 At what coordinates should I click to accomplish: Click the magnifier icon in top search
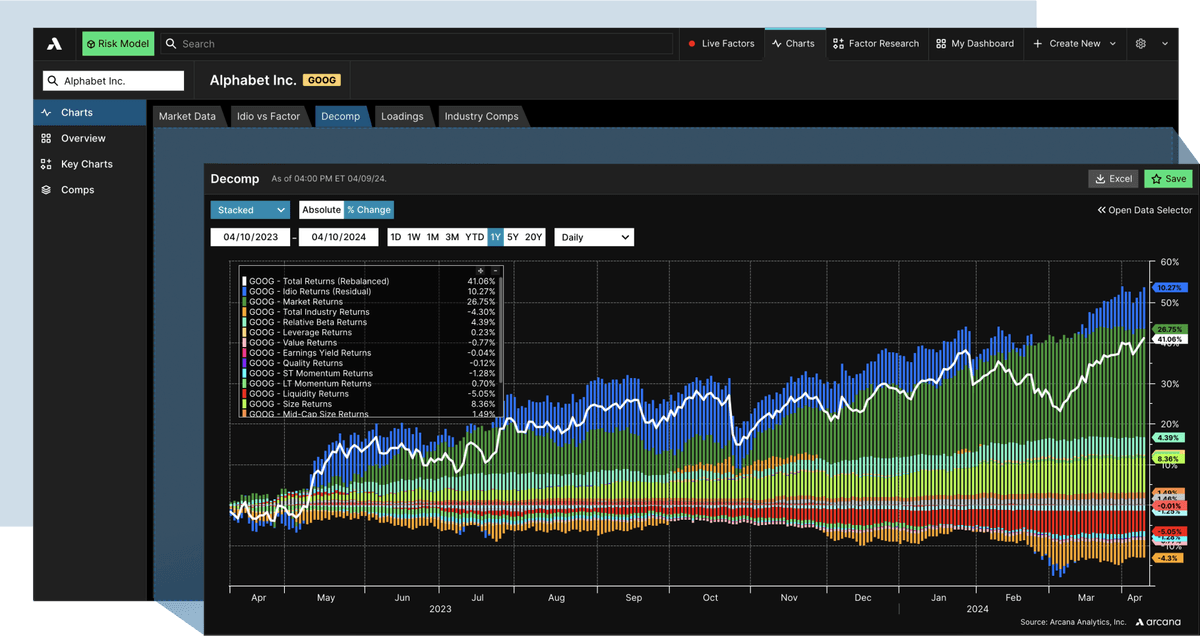tap(171, 44)
